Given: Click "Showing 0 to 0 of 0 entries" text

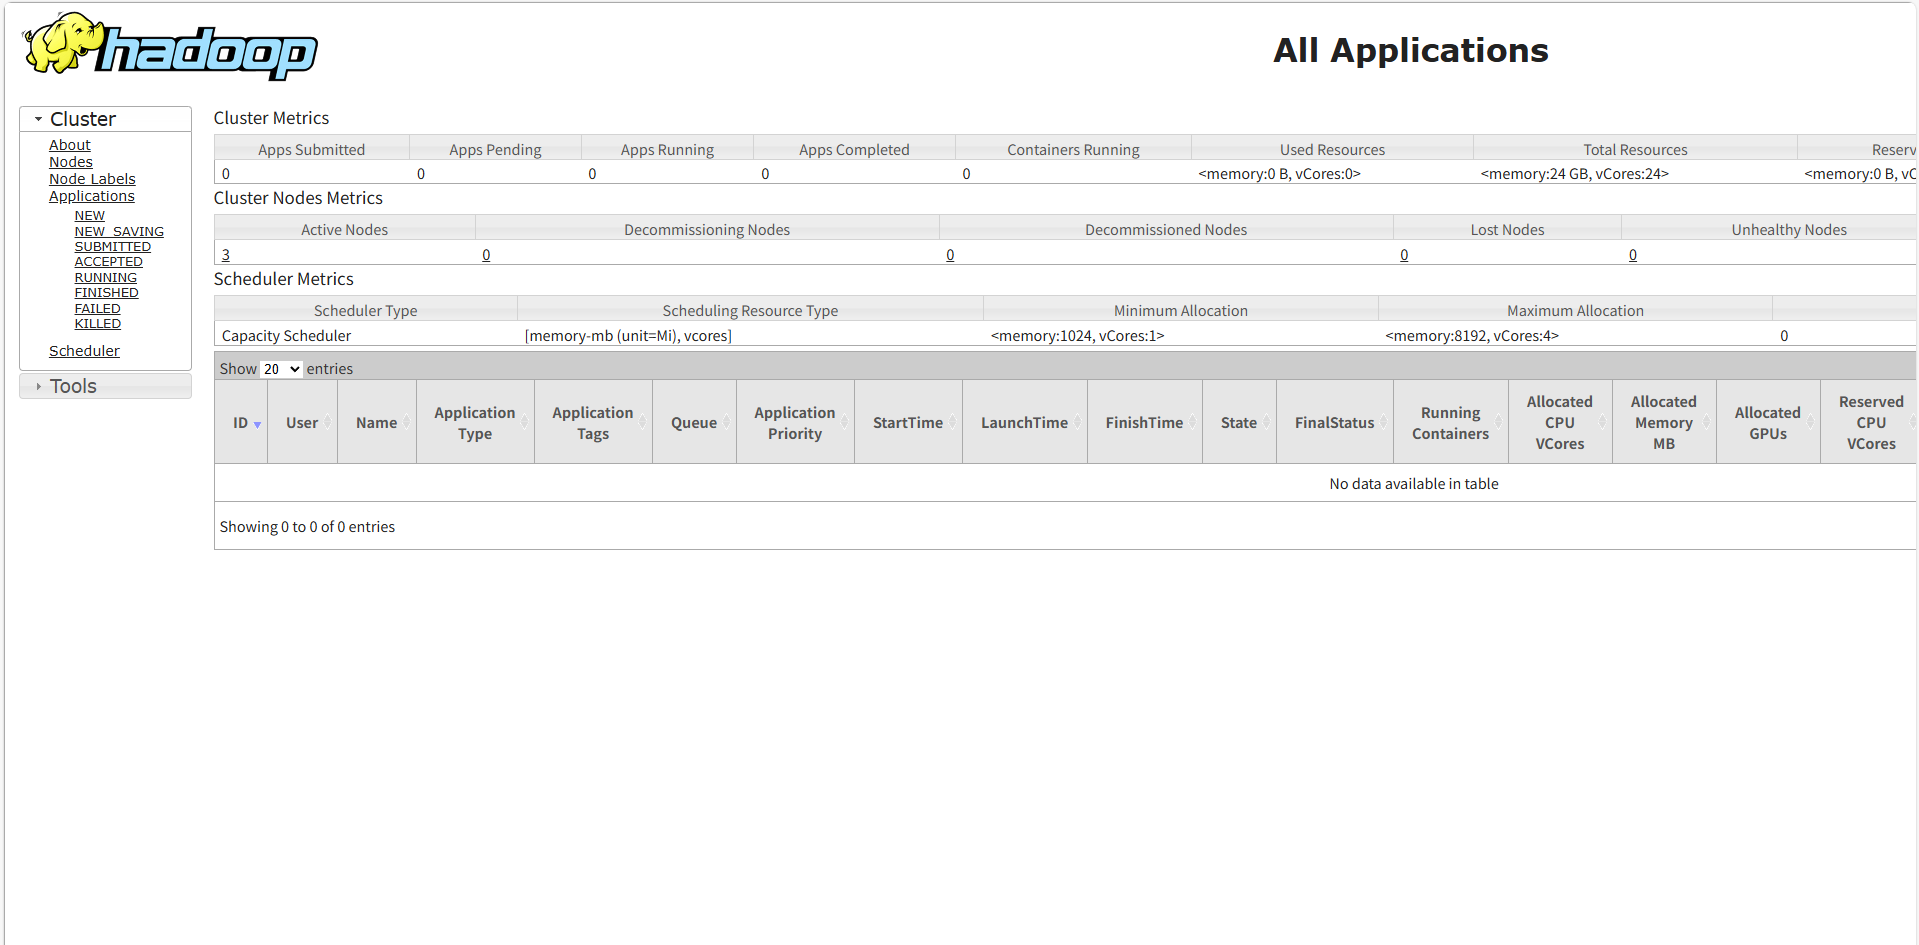Looking at the screenshot, I should (x=307, y=527).
